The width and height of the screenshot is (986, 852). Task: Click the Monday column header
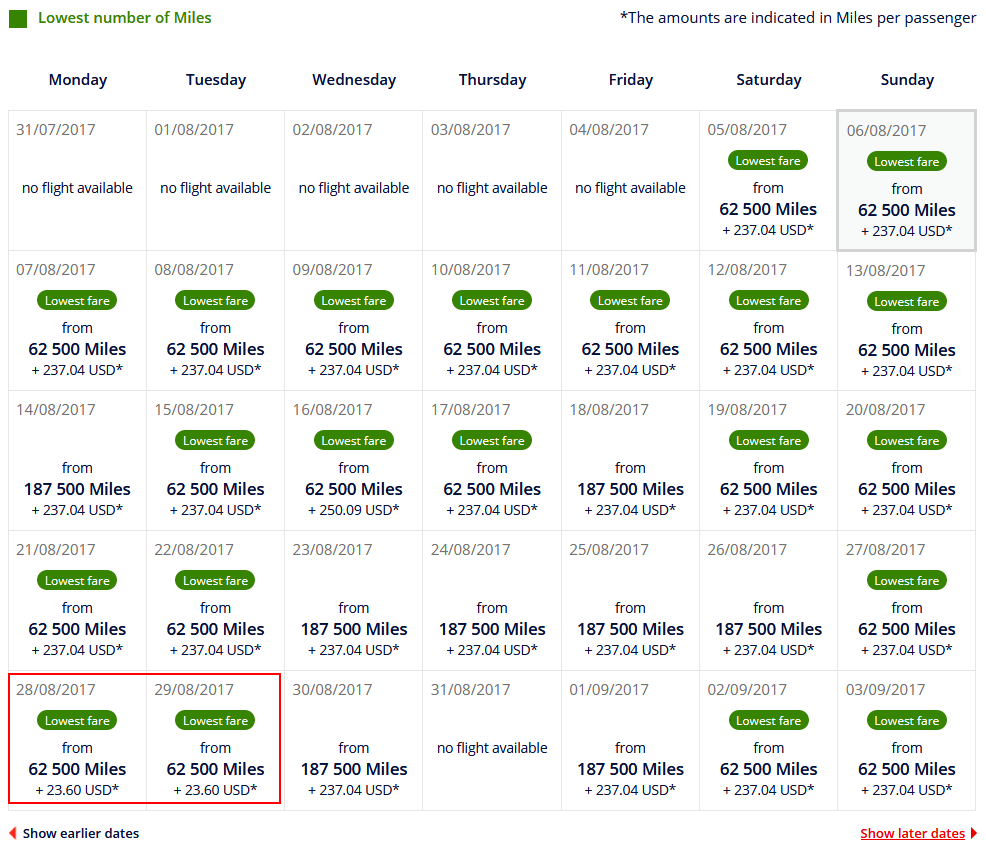pos(78,80)
